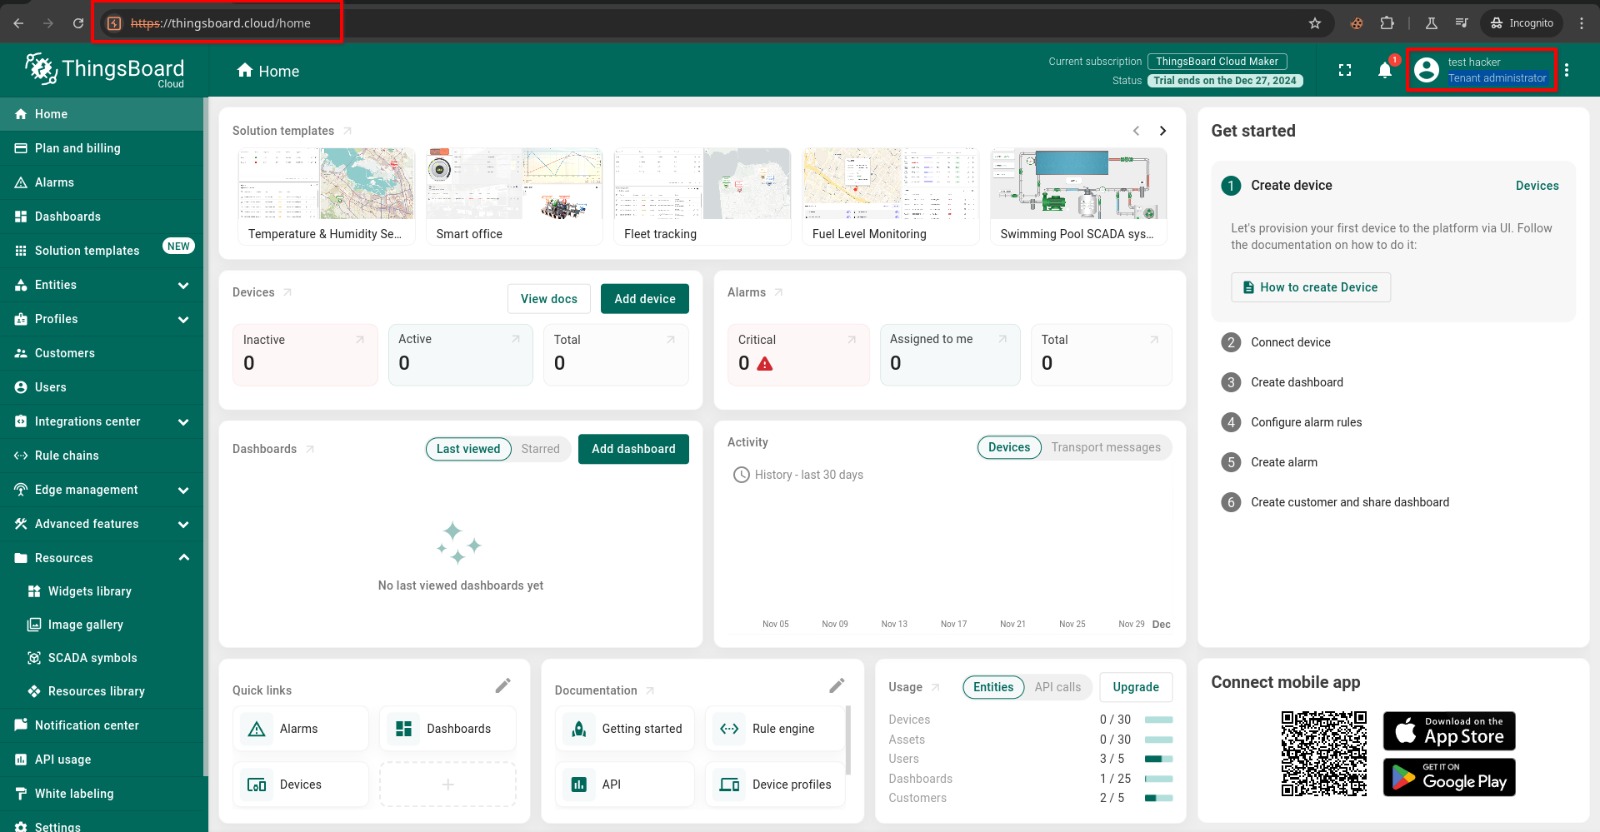Open Fleet tracking solution template
The image size is (1600, 832).
pyautogui.click(x=702, y=196)
